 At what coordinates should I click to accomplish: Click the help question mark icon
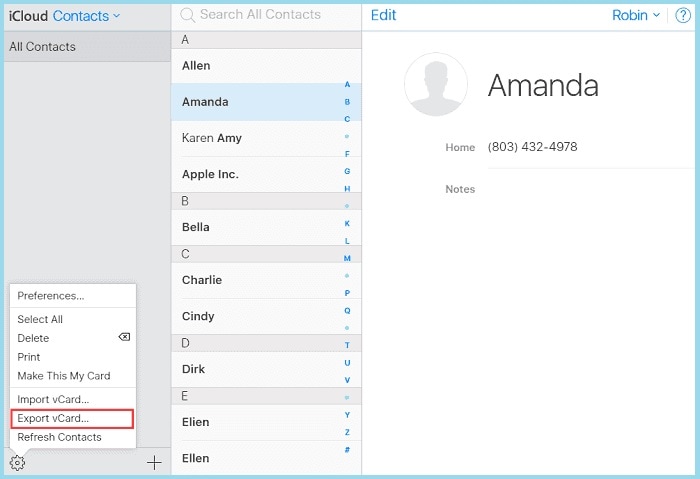683,16
